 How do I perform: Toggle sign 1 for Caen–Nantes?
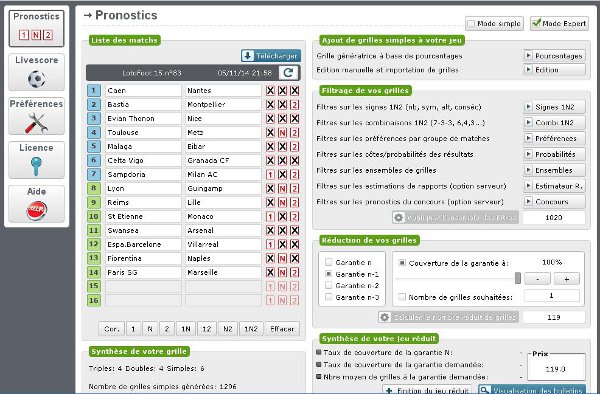[270, 91]
